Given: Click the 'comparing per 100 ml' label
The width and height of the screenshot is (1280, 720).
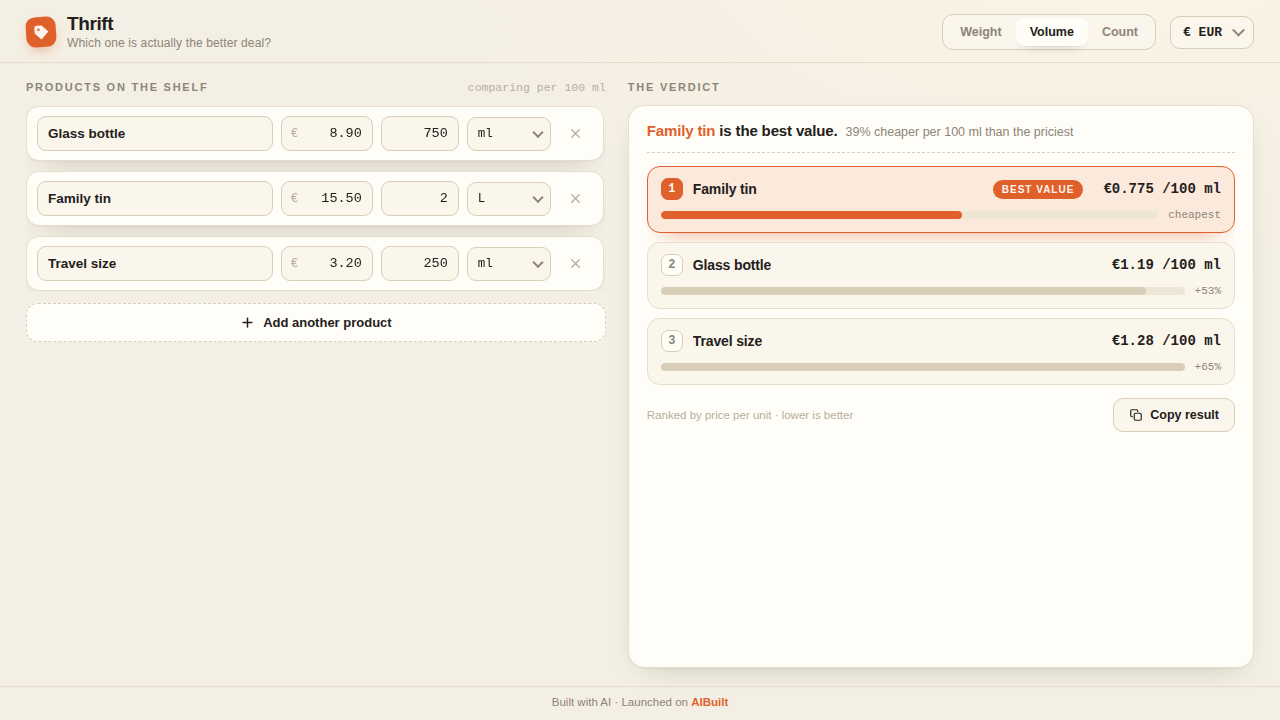Looking at the screenshot, I should point(537,88).
